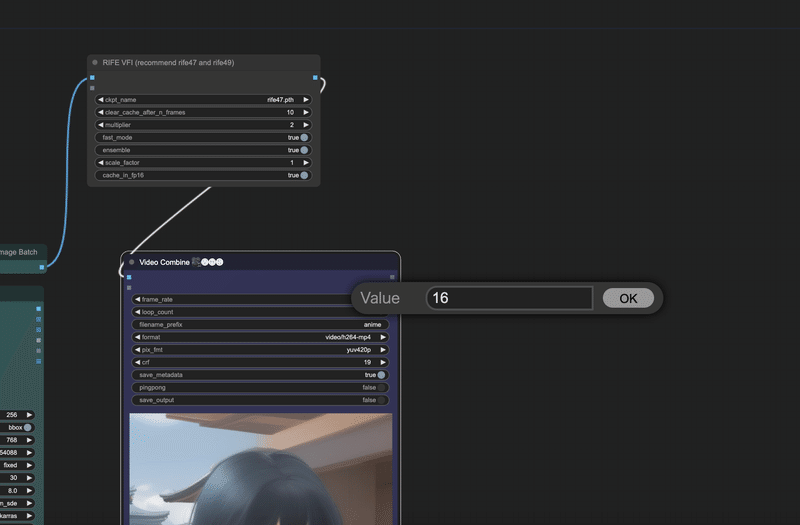Select next sampler after n_sde via the right arrow
Viewport: 800px width, 525px height.
point(30,503)
